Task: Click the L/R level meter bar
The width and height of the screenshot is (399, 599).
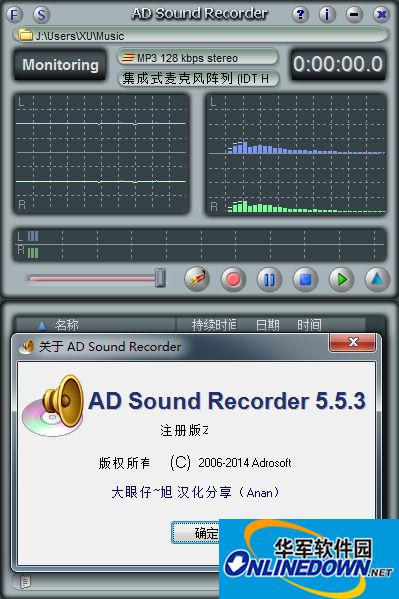Action: (200, 244)
